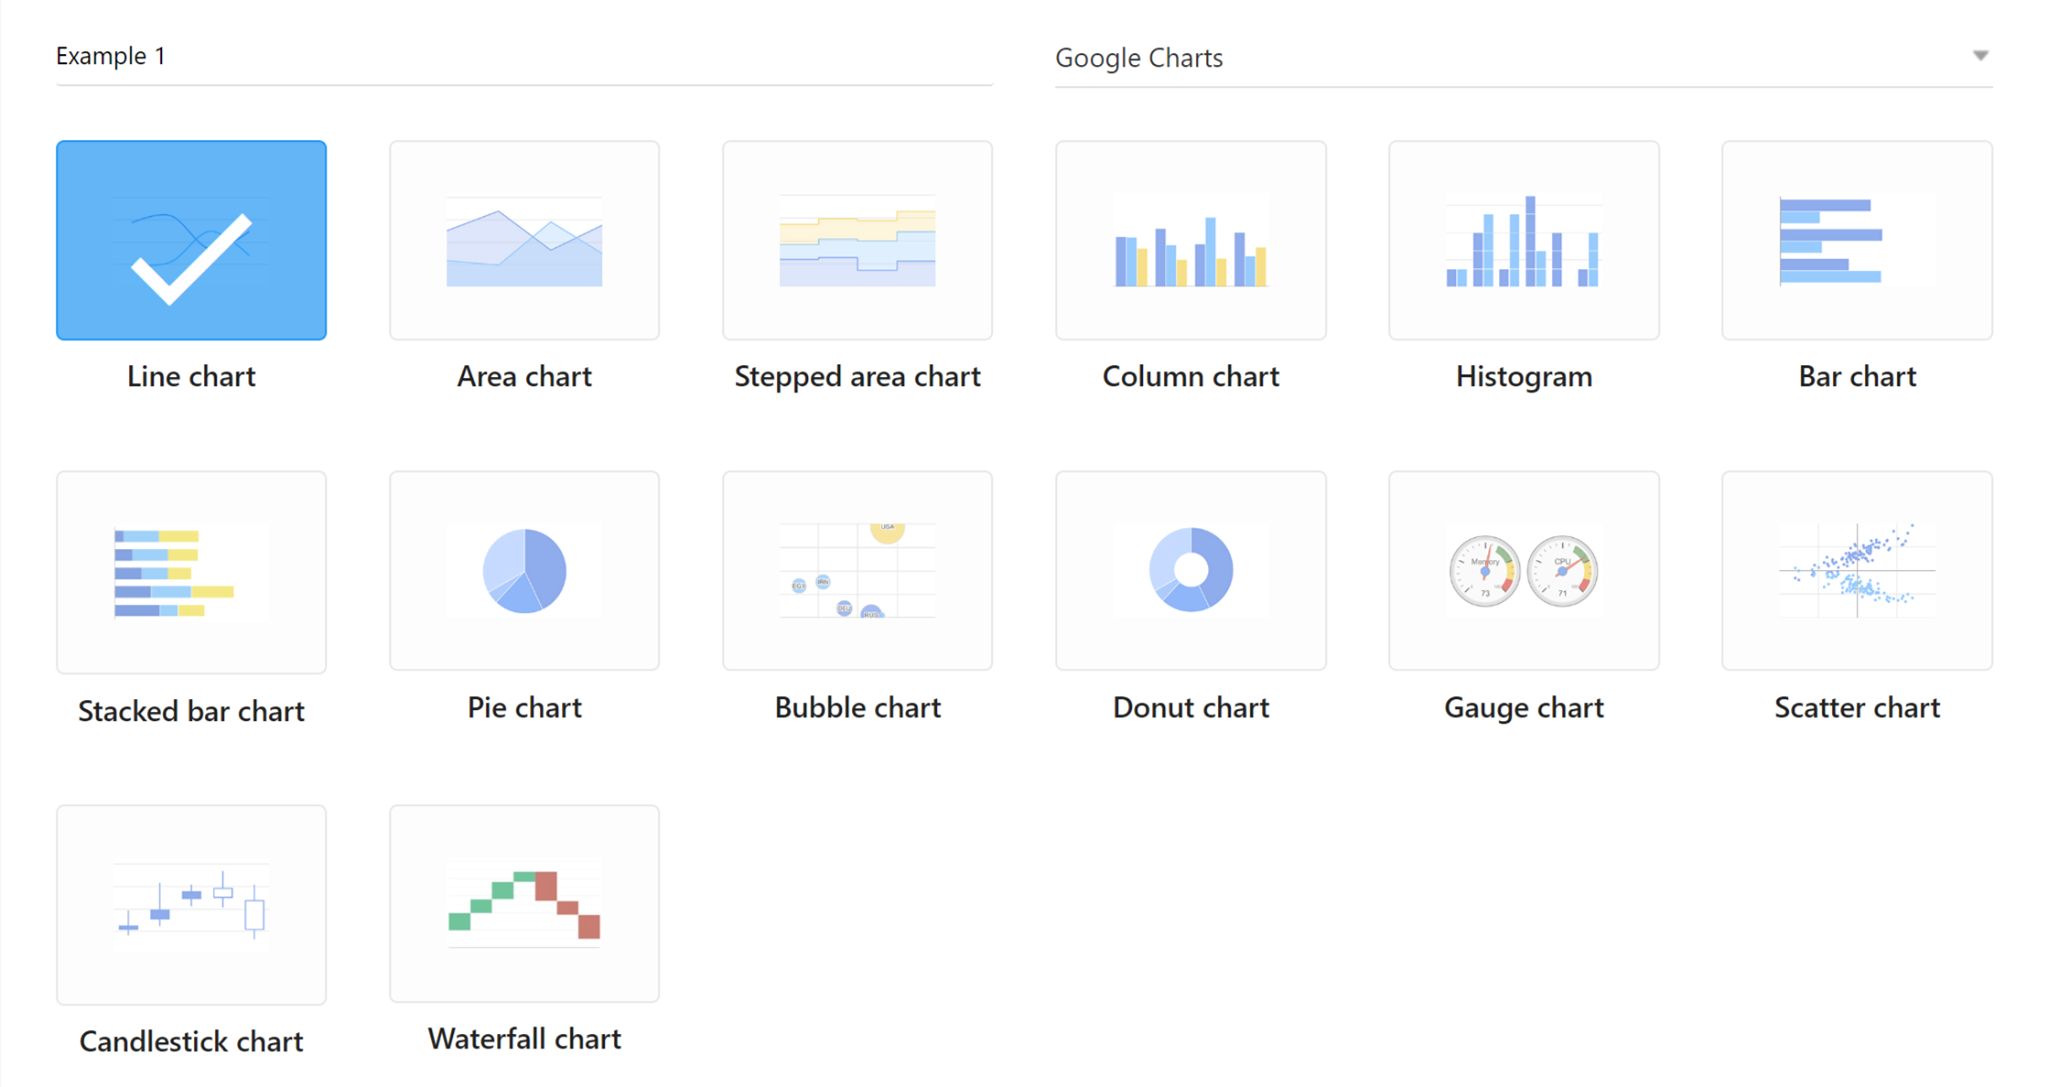Screen dimensions: 2048x1087
Task: Click the dropdown arrow beside Google Charts
Action: point(1980,56)
